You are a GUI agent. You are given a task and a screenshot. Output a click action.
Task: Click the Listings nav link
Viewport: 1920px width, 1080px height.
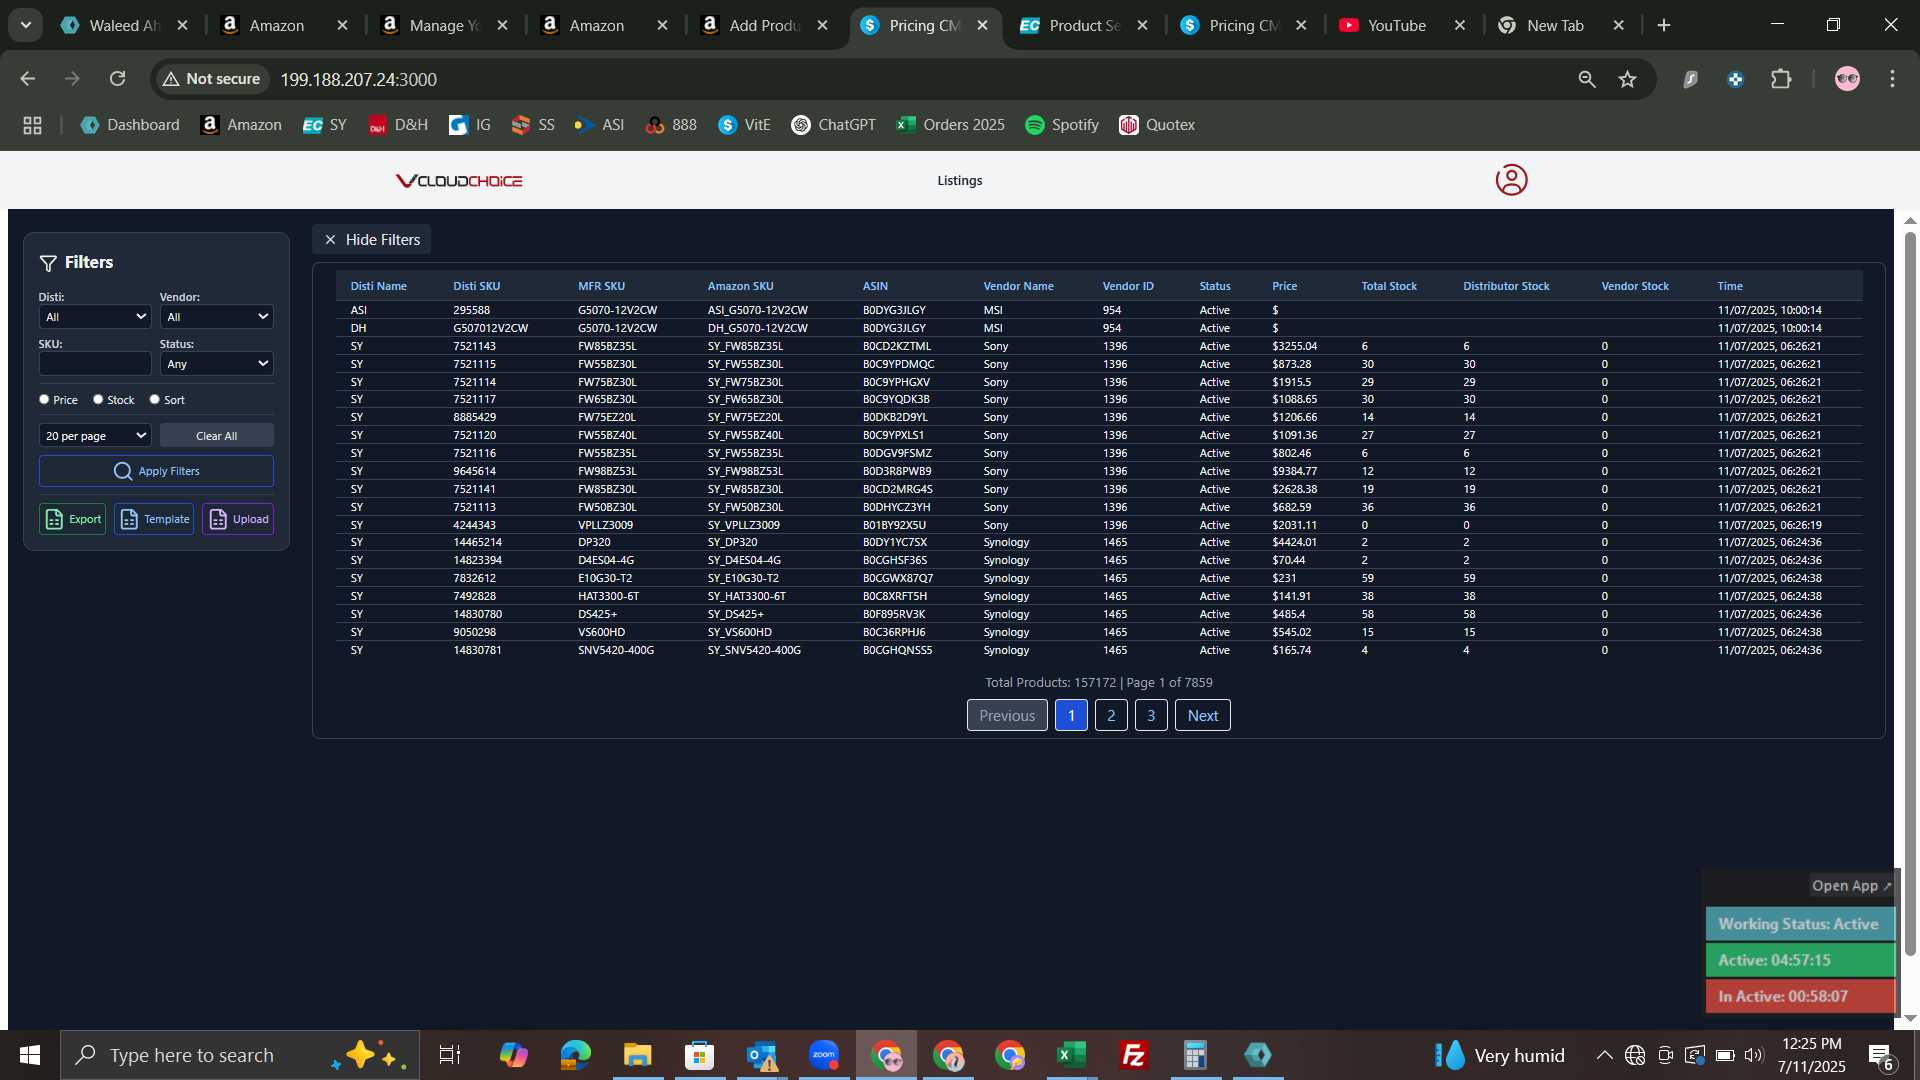(x=960, y=181)
